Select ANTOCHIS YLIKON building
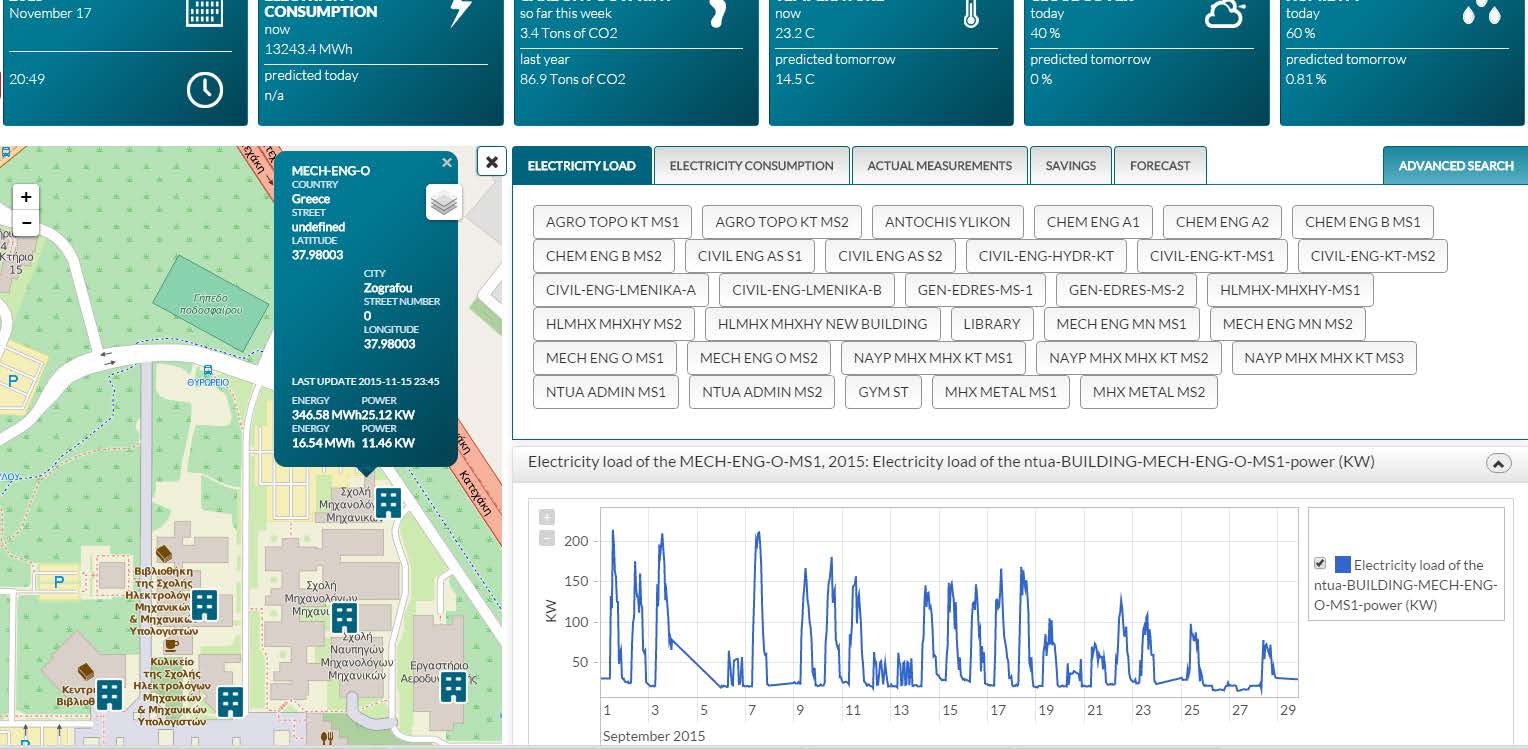 [948, 222]
